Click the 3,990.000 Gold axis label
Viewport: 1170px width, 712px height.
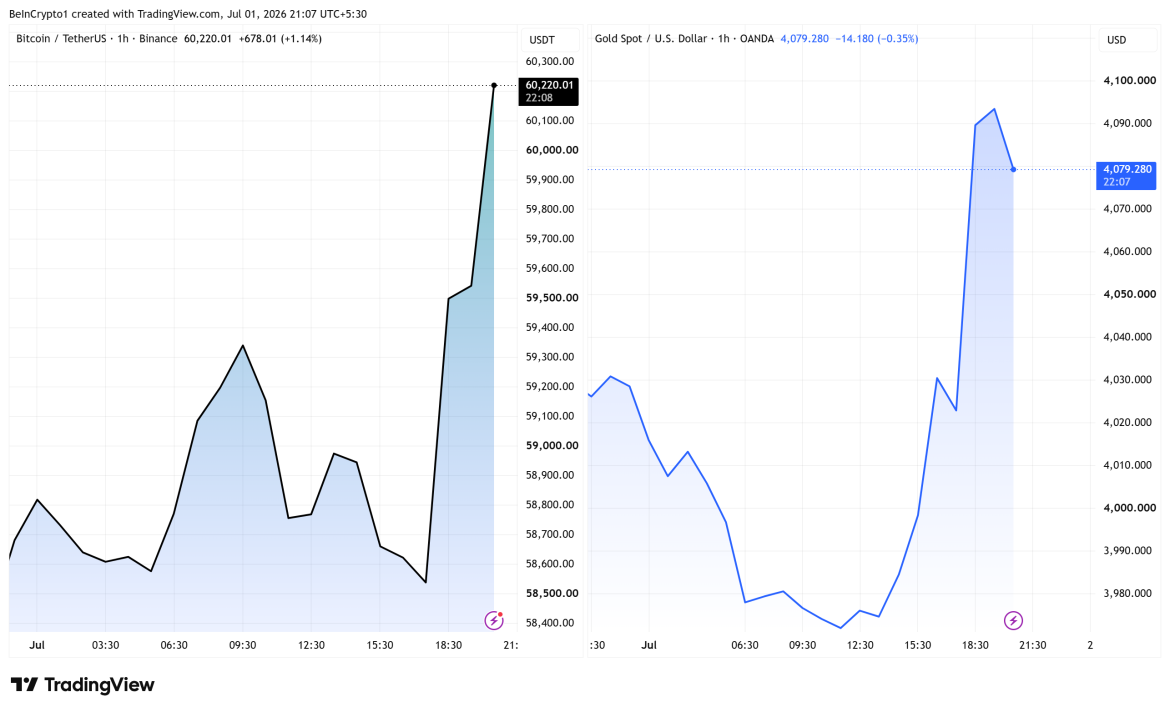[1127, 550]
